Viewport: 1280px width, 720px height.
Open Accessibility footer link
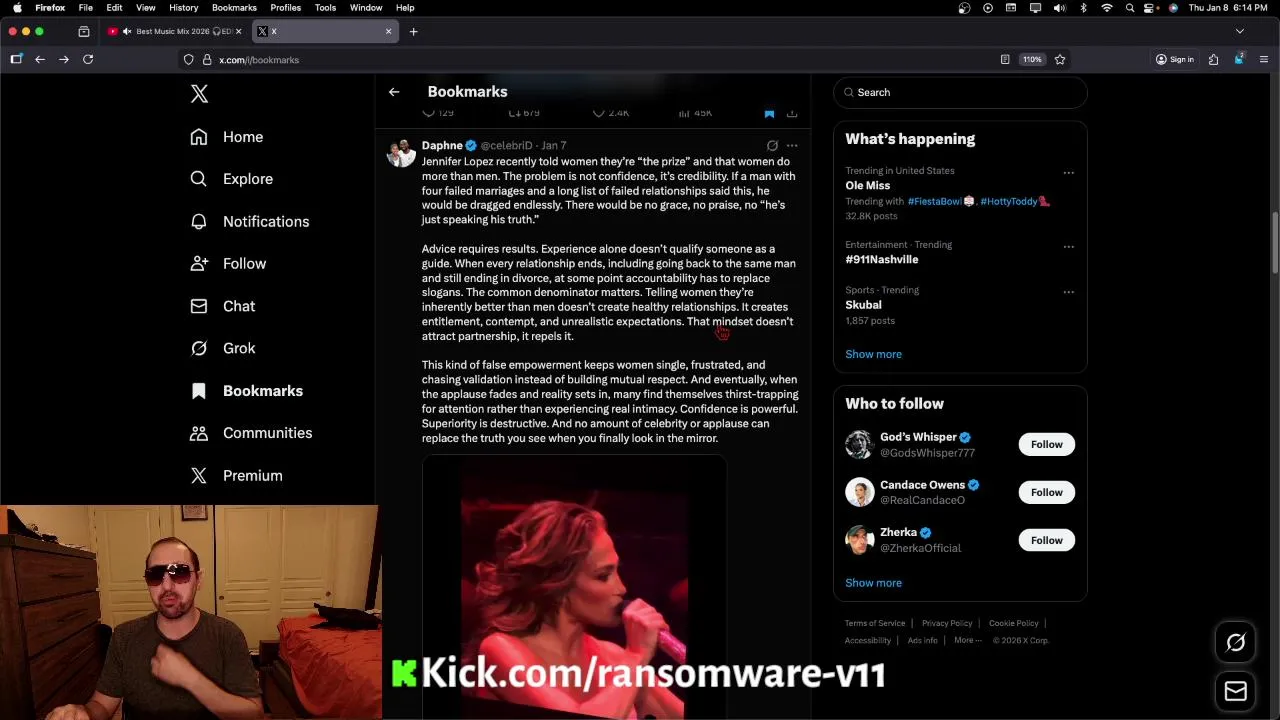tap(868, 640)
